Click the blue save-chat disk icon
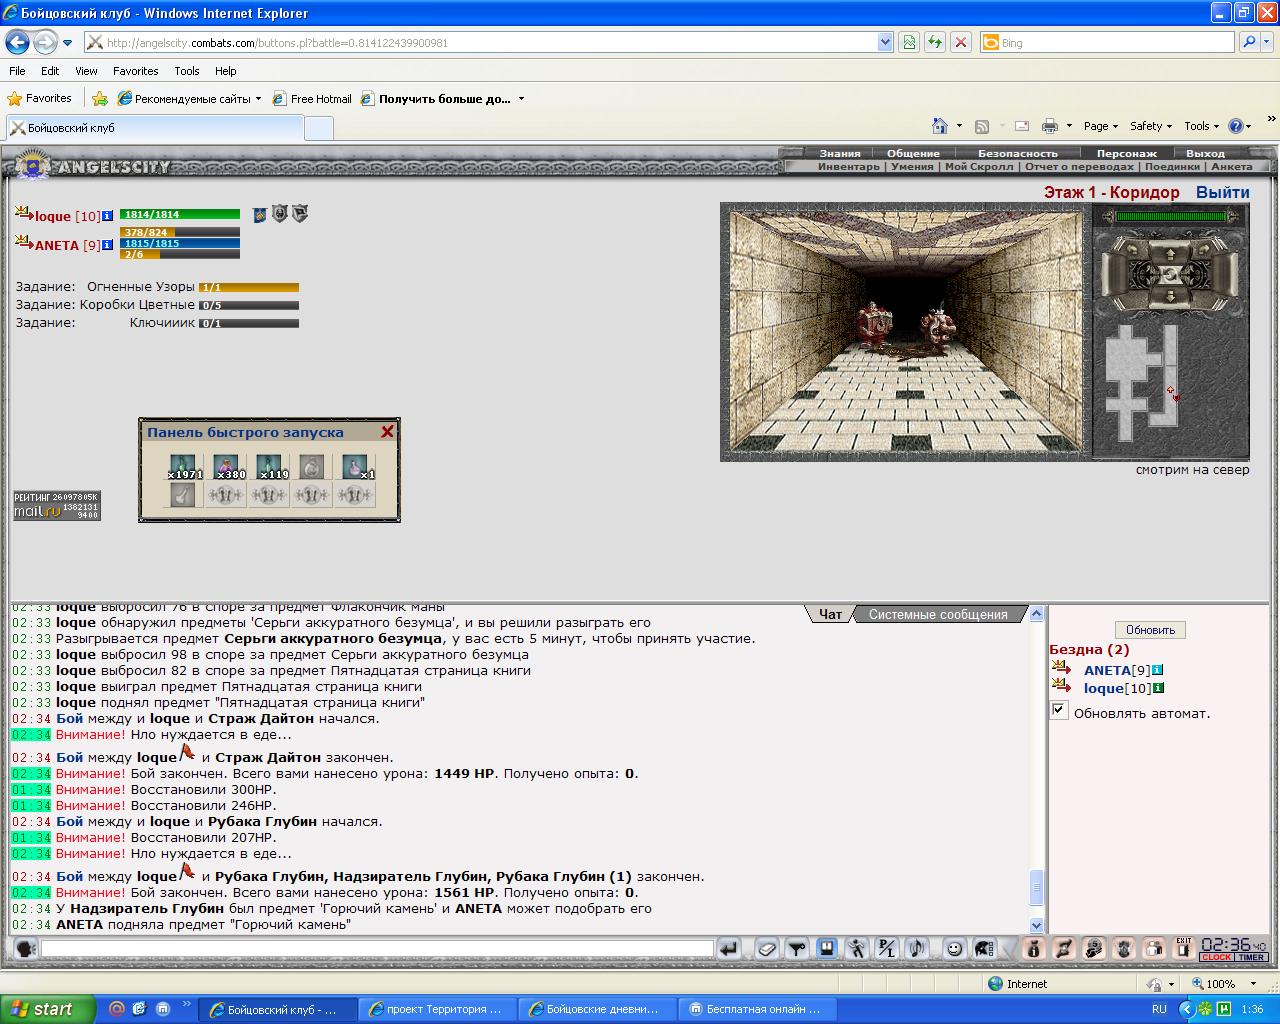This screenshot has height=1024, width=1280. coord(827,948)
